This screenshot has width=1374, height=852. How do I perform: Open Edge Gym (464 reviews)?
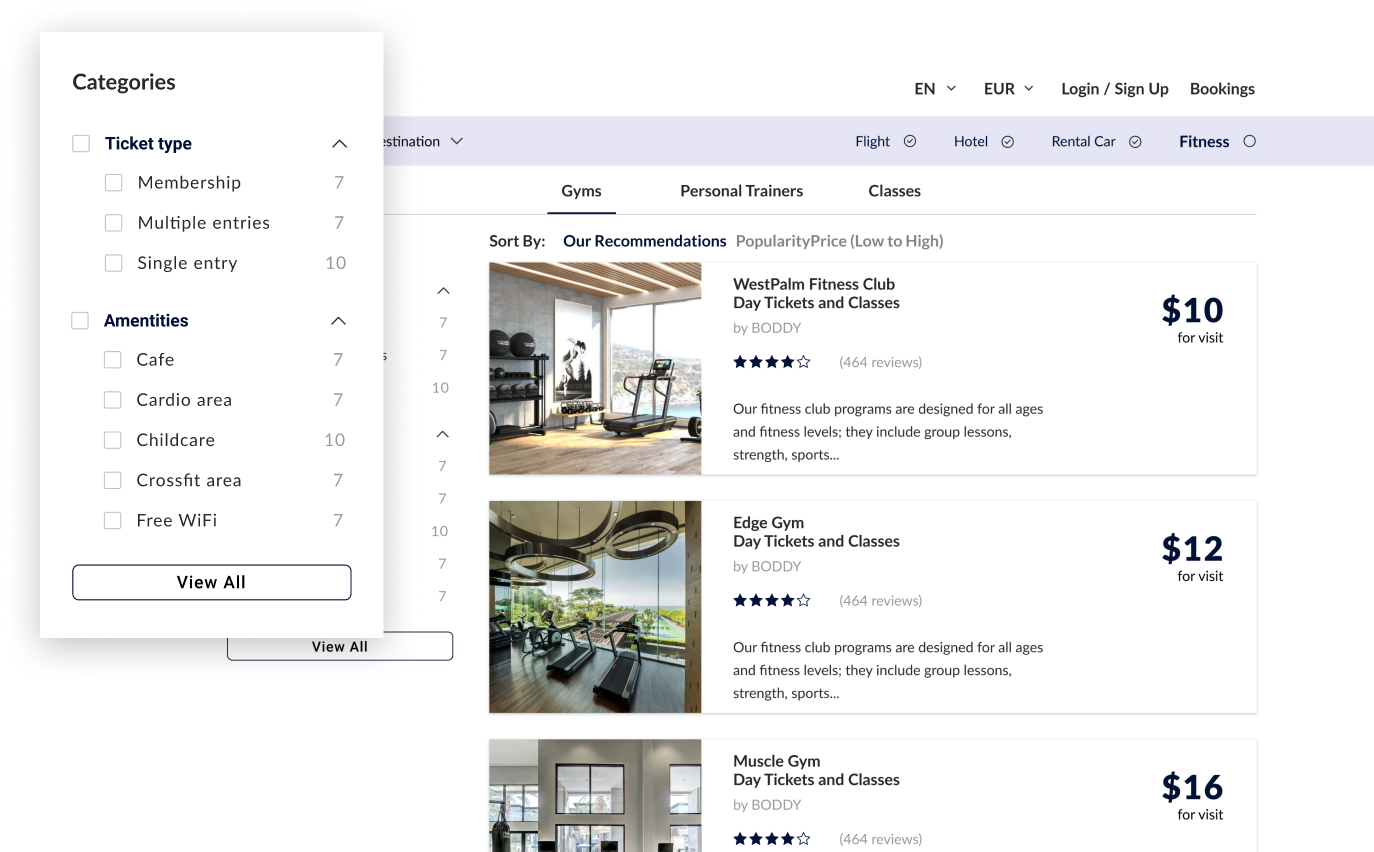pos(881,601)
